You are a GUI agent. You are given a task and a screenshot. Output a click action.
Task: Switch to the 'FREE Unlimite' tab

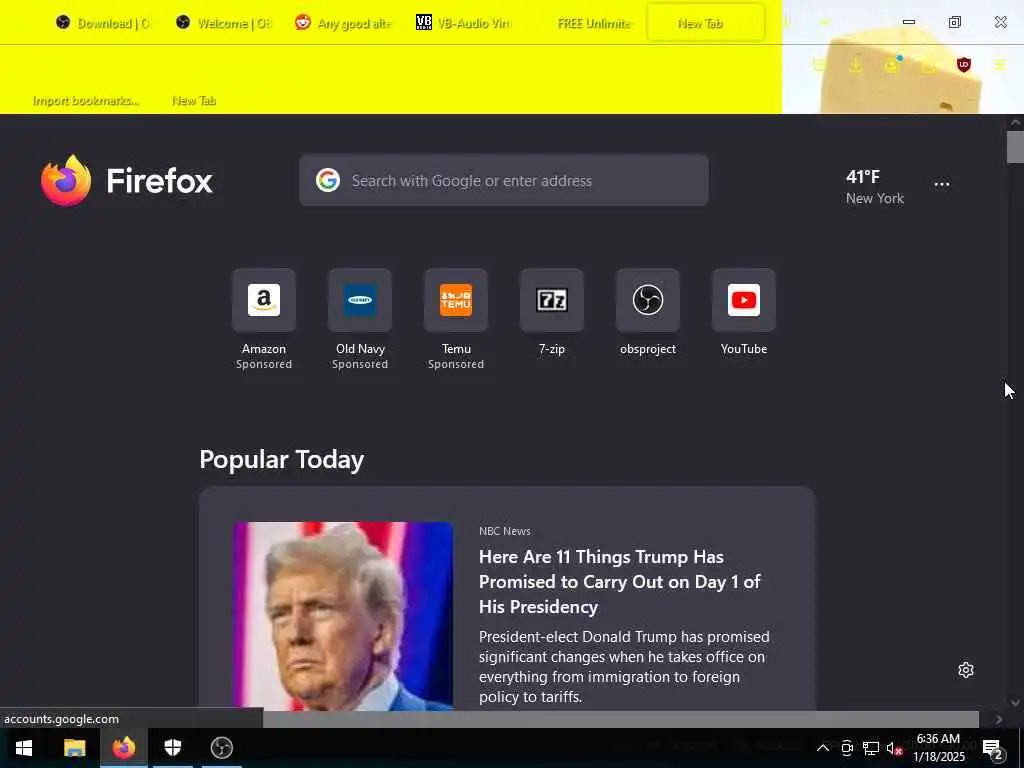coord(585,23)
